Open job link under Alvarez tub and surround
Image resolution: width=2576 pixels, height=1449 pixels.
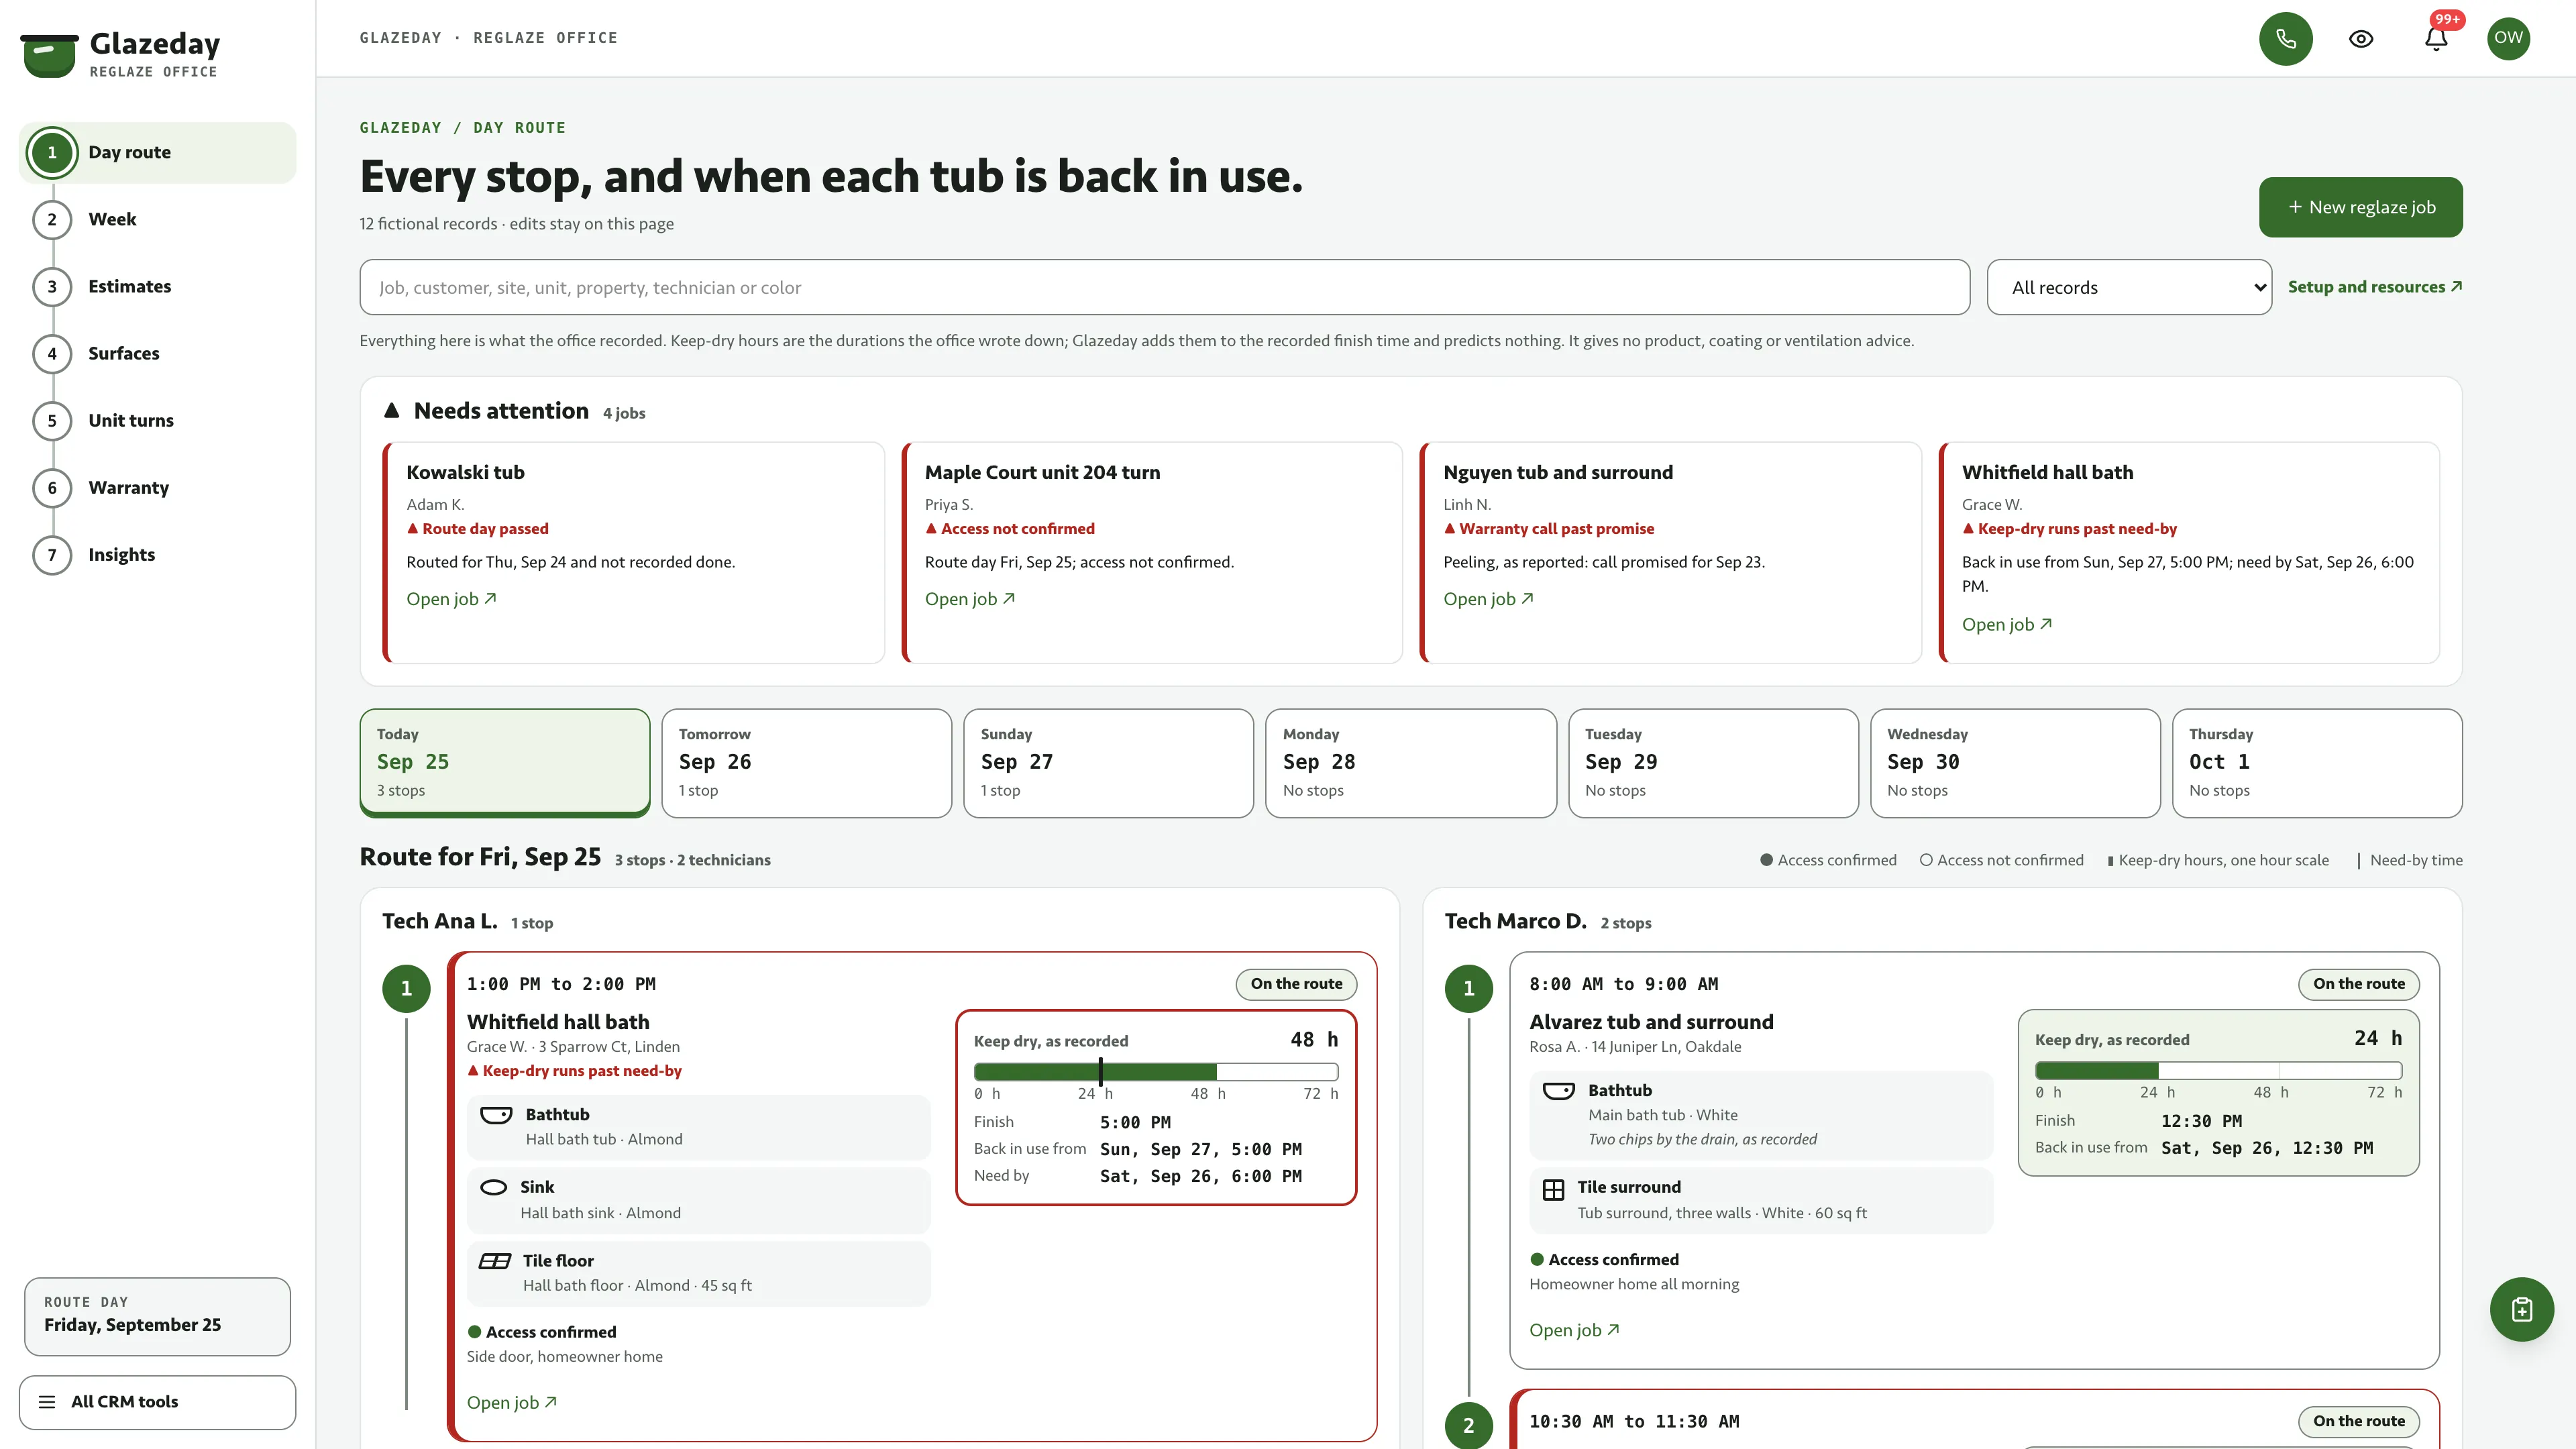pyautogui.click(x=1574, y=1330)
